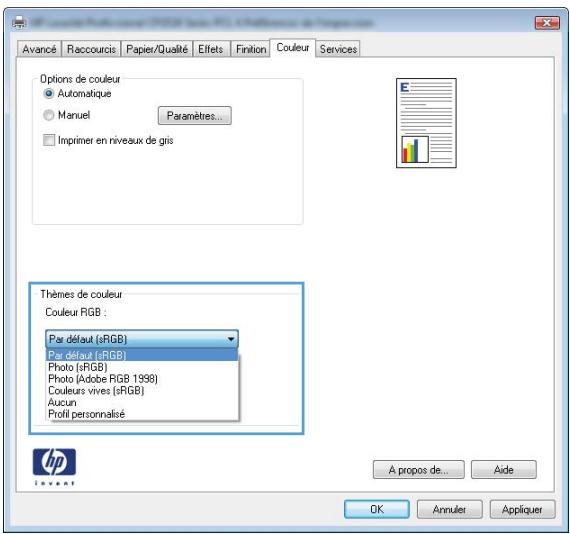Open the Paramètres... button
570x534 pixels.
194,116
